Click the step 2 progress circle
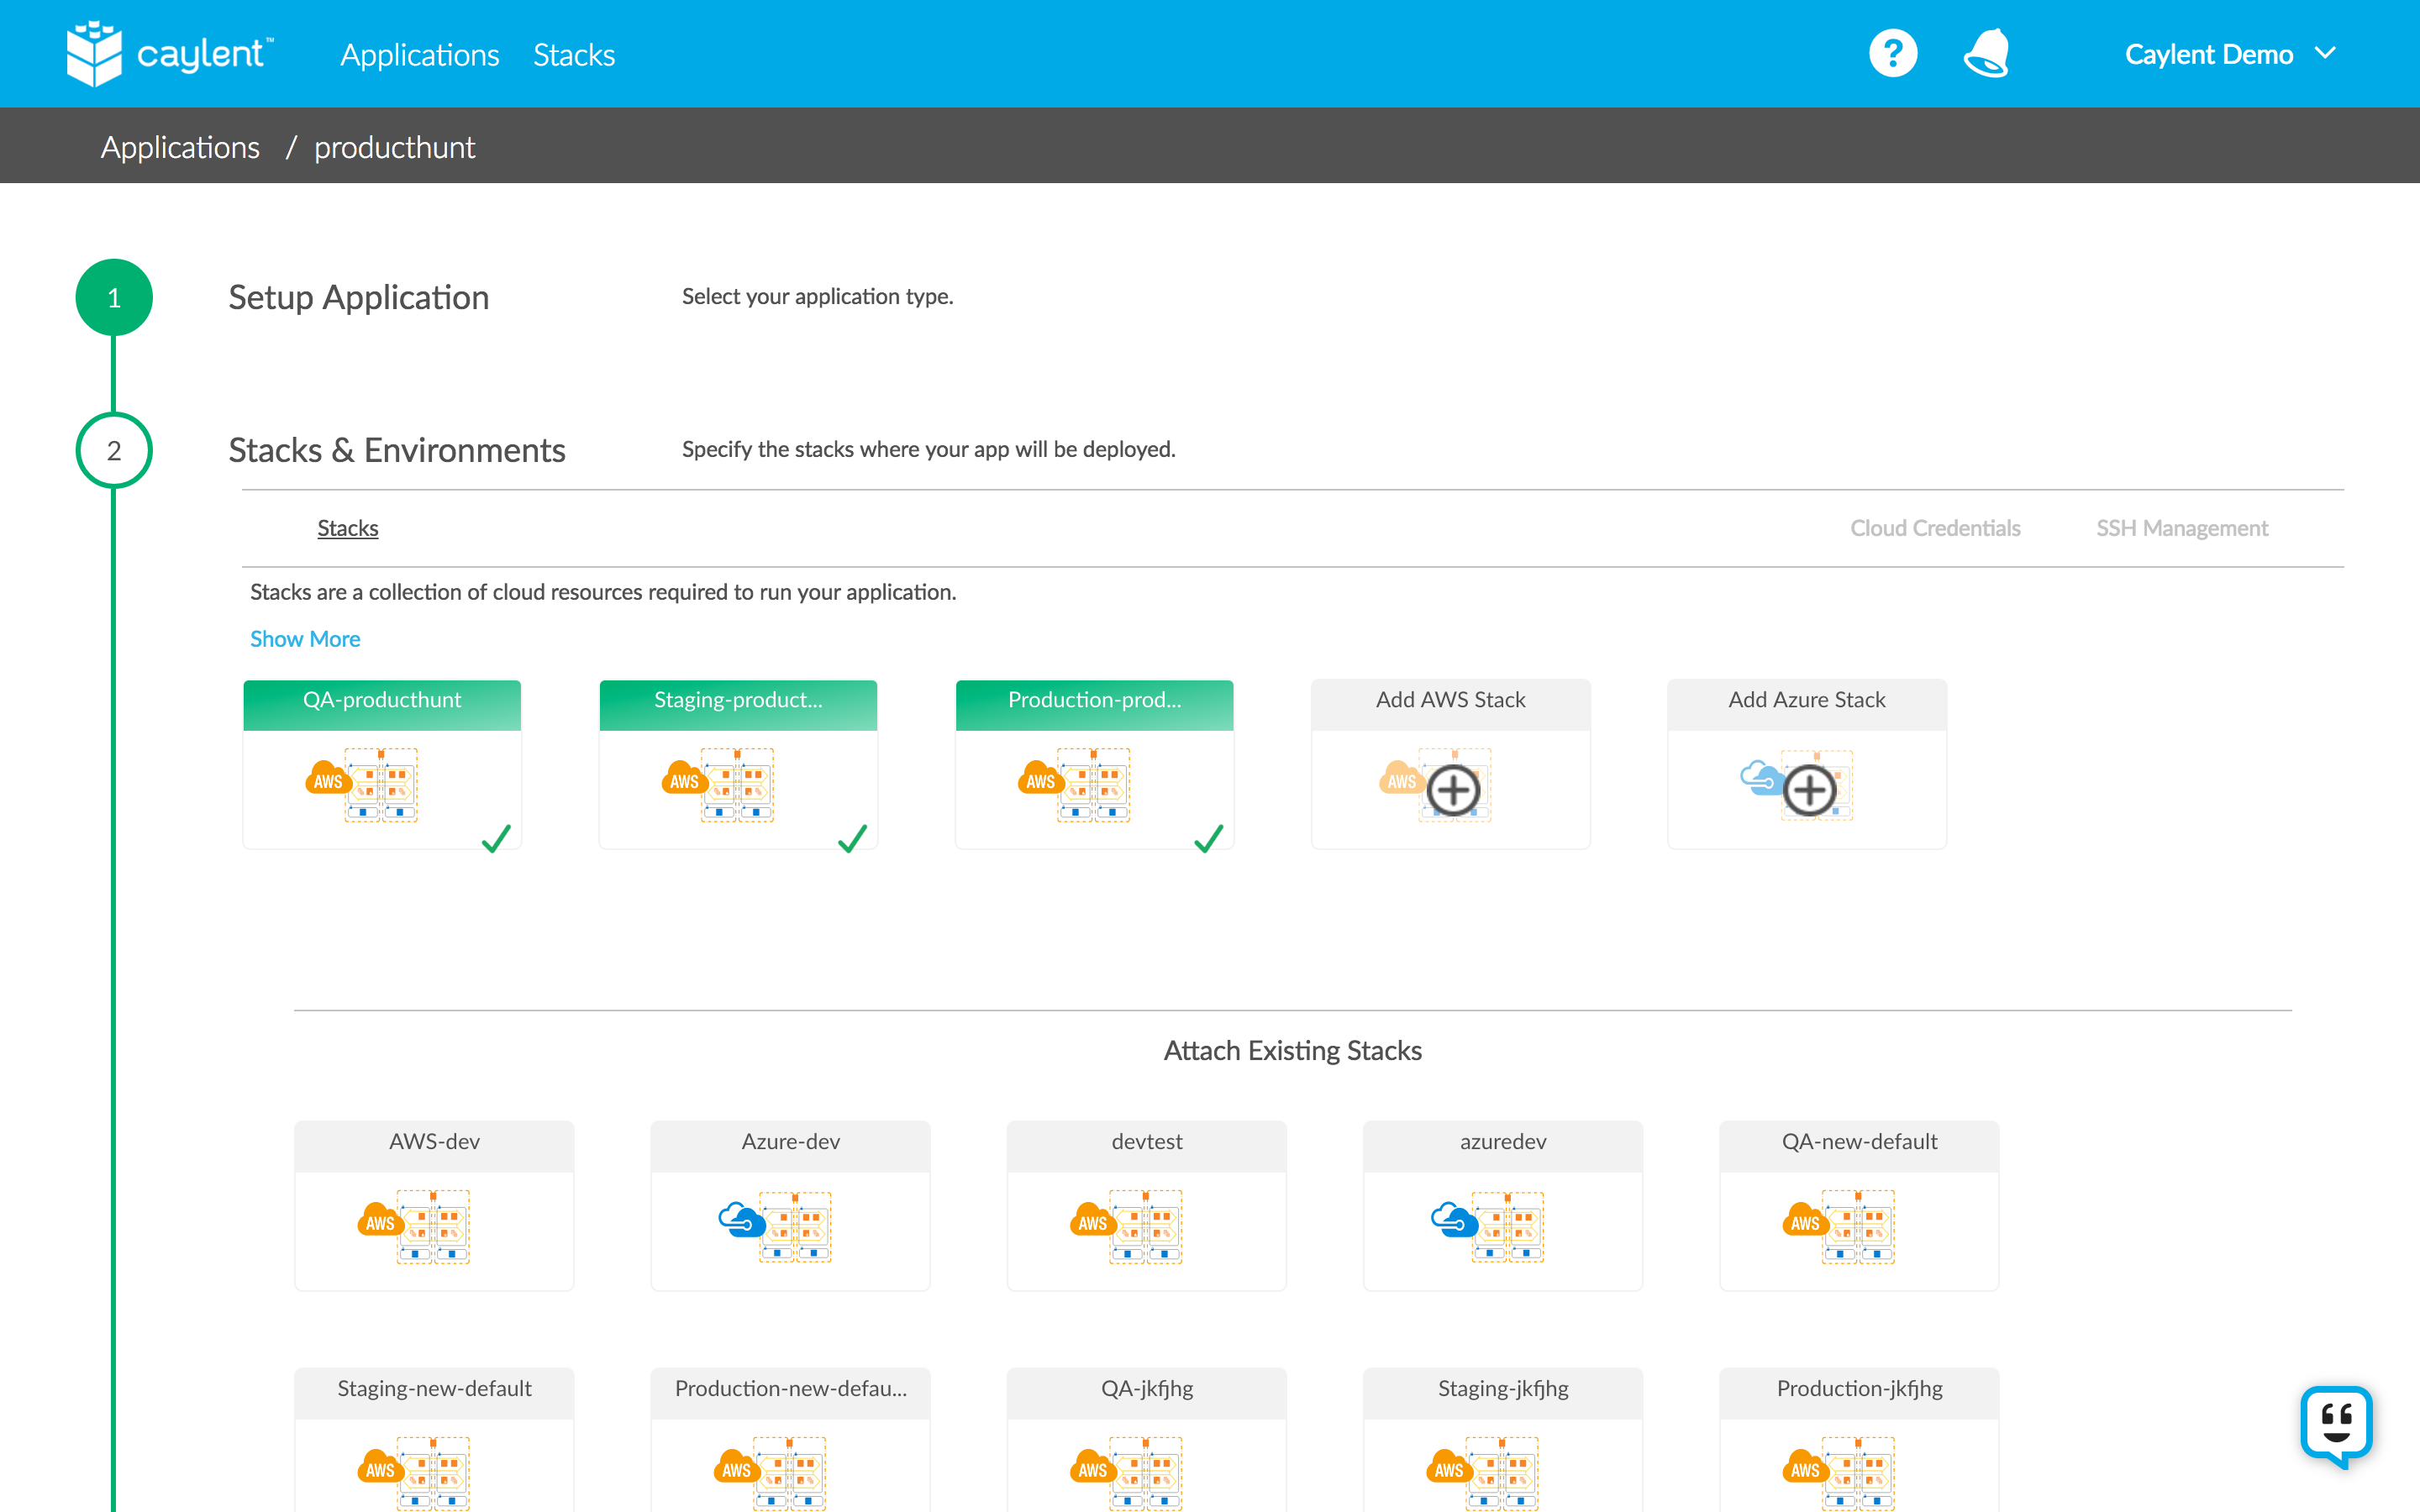2420x1512 pixels. (114, 450)
